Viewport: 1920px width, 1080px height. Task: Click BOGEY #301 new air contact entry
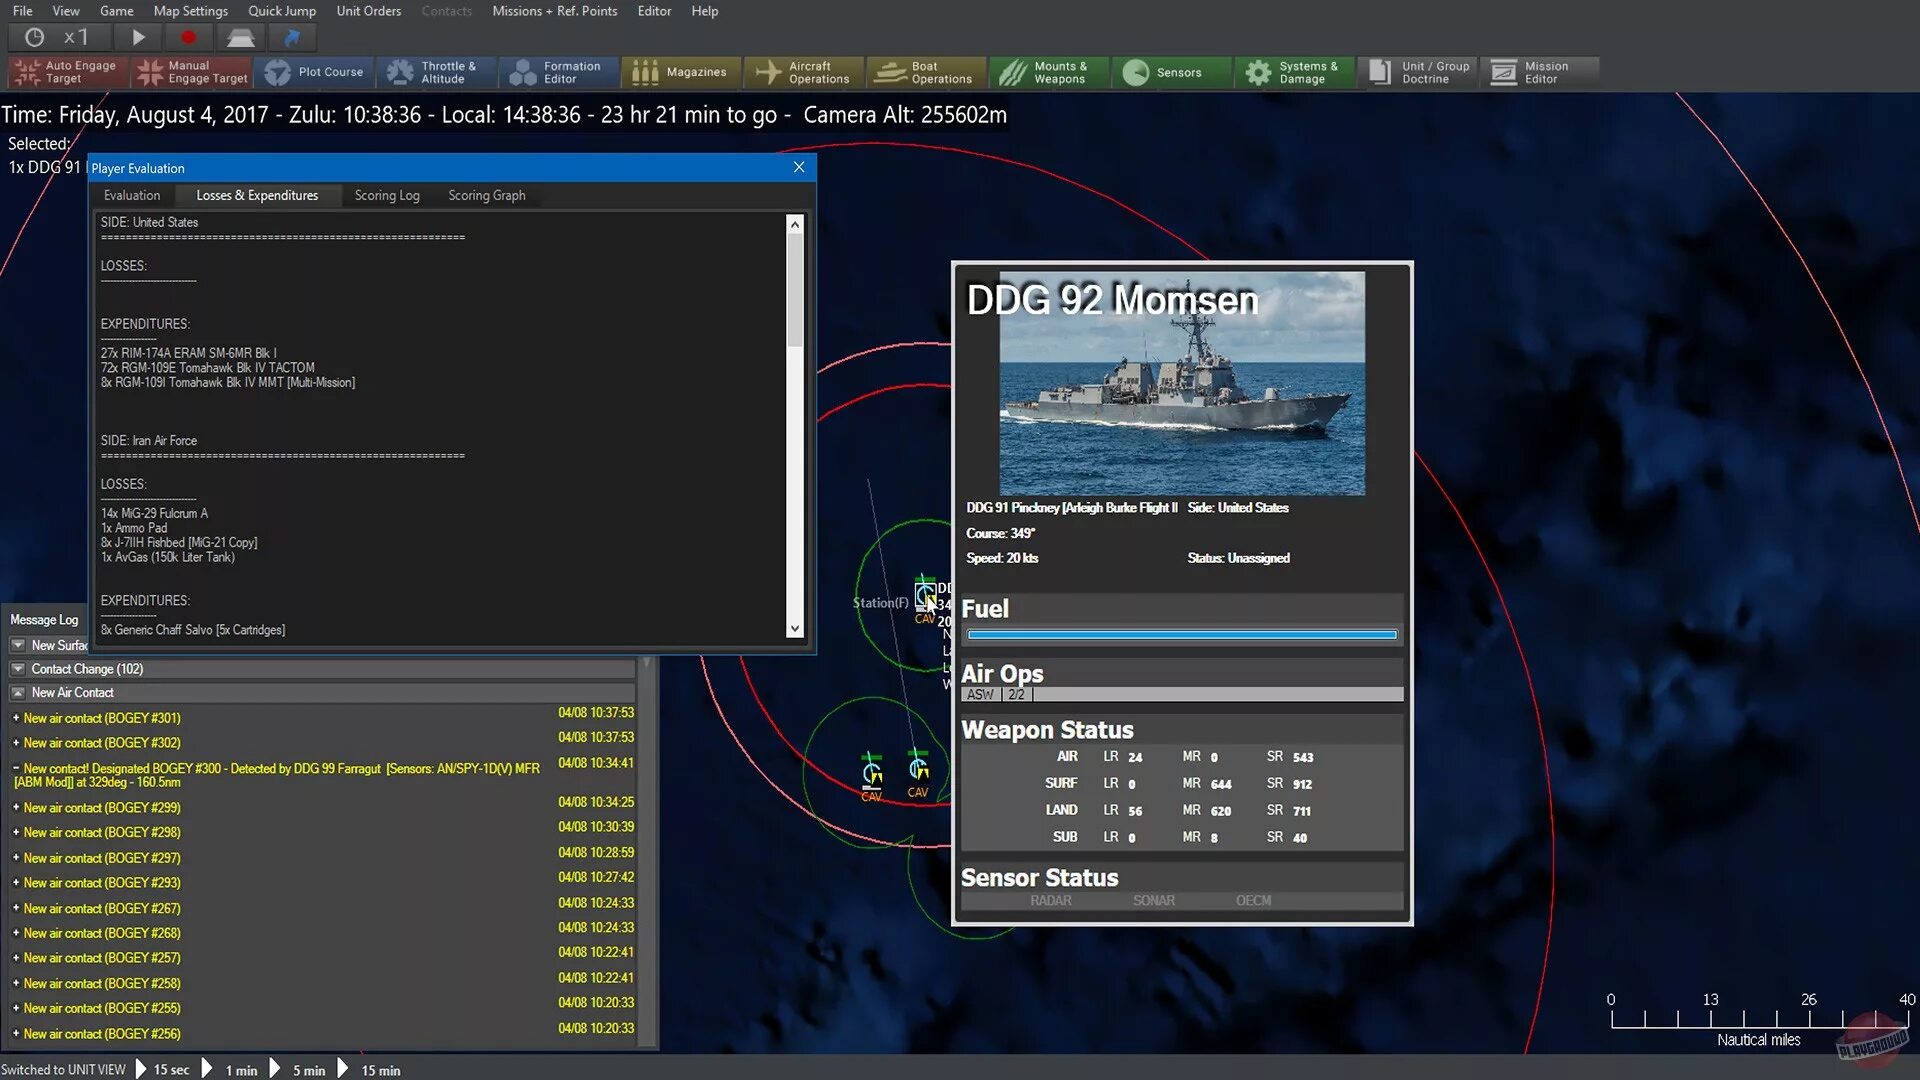click(102, 717)
